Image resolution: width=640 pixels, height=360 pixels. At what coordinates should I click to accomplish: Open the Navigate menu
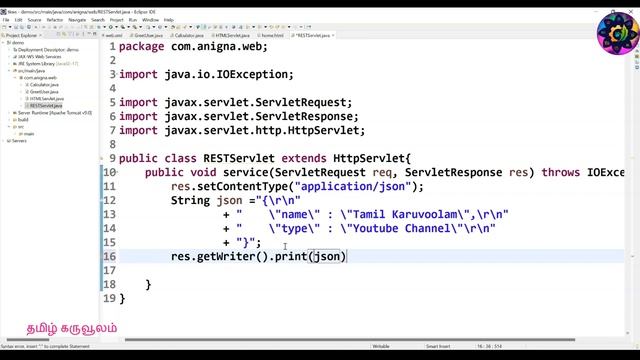(77, 20)
